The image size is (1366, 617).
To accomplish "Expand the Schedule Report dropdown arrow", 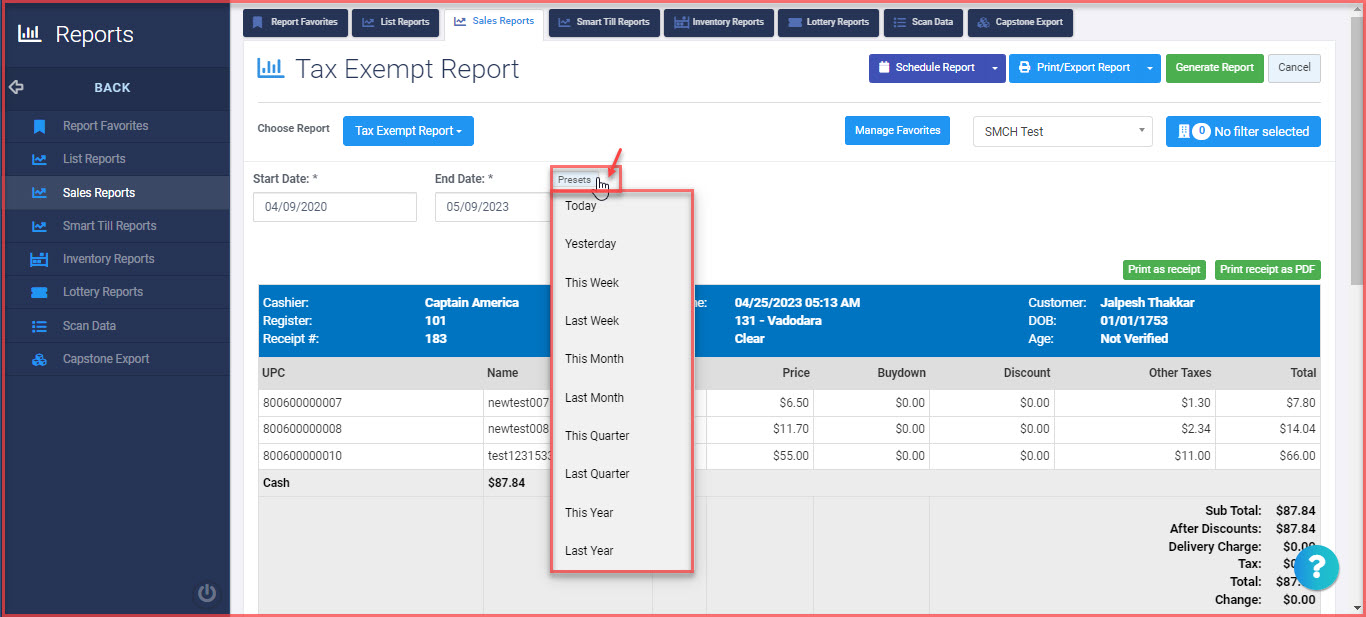I will click(994, 68).
